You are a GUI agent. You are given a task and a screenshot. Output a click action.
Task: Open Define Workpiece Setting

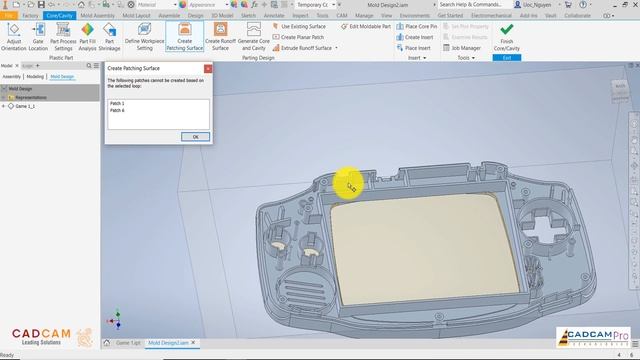[x=144, y=37]
